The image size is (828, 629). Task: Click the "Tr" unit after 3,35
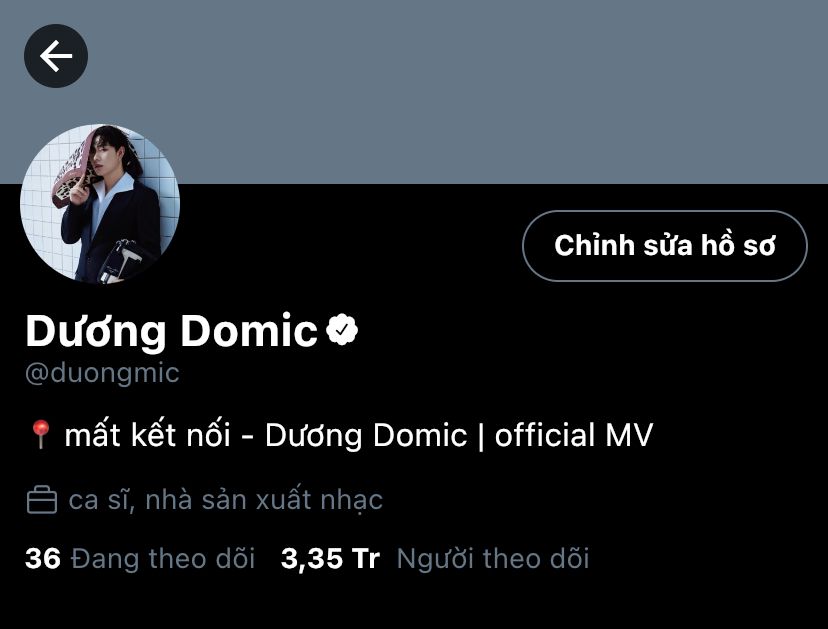pyautogui.click(x=366, y=558)
